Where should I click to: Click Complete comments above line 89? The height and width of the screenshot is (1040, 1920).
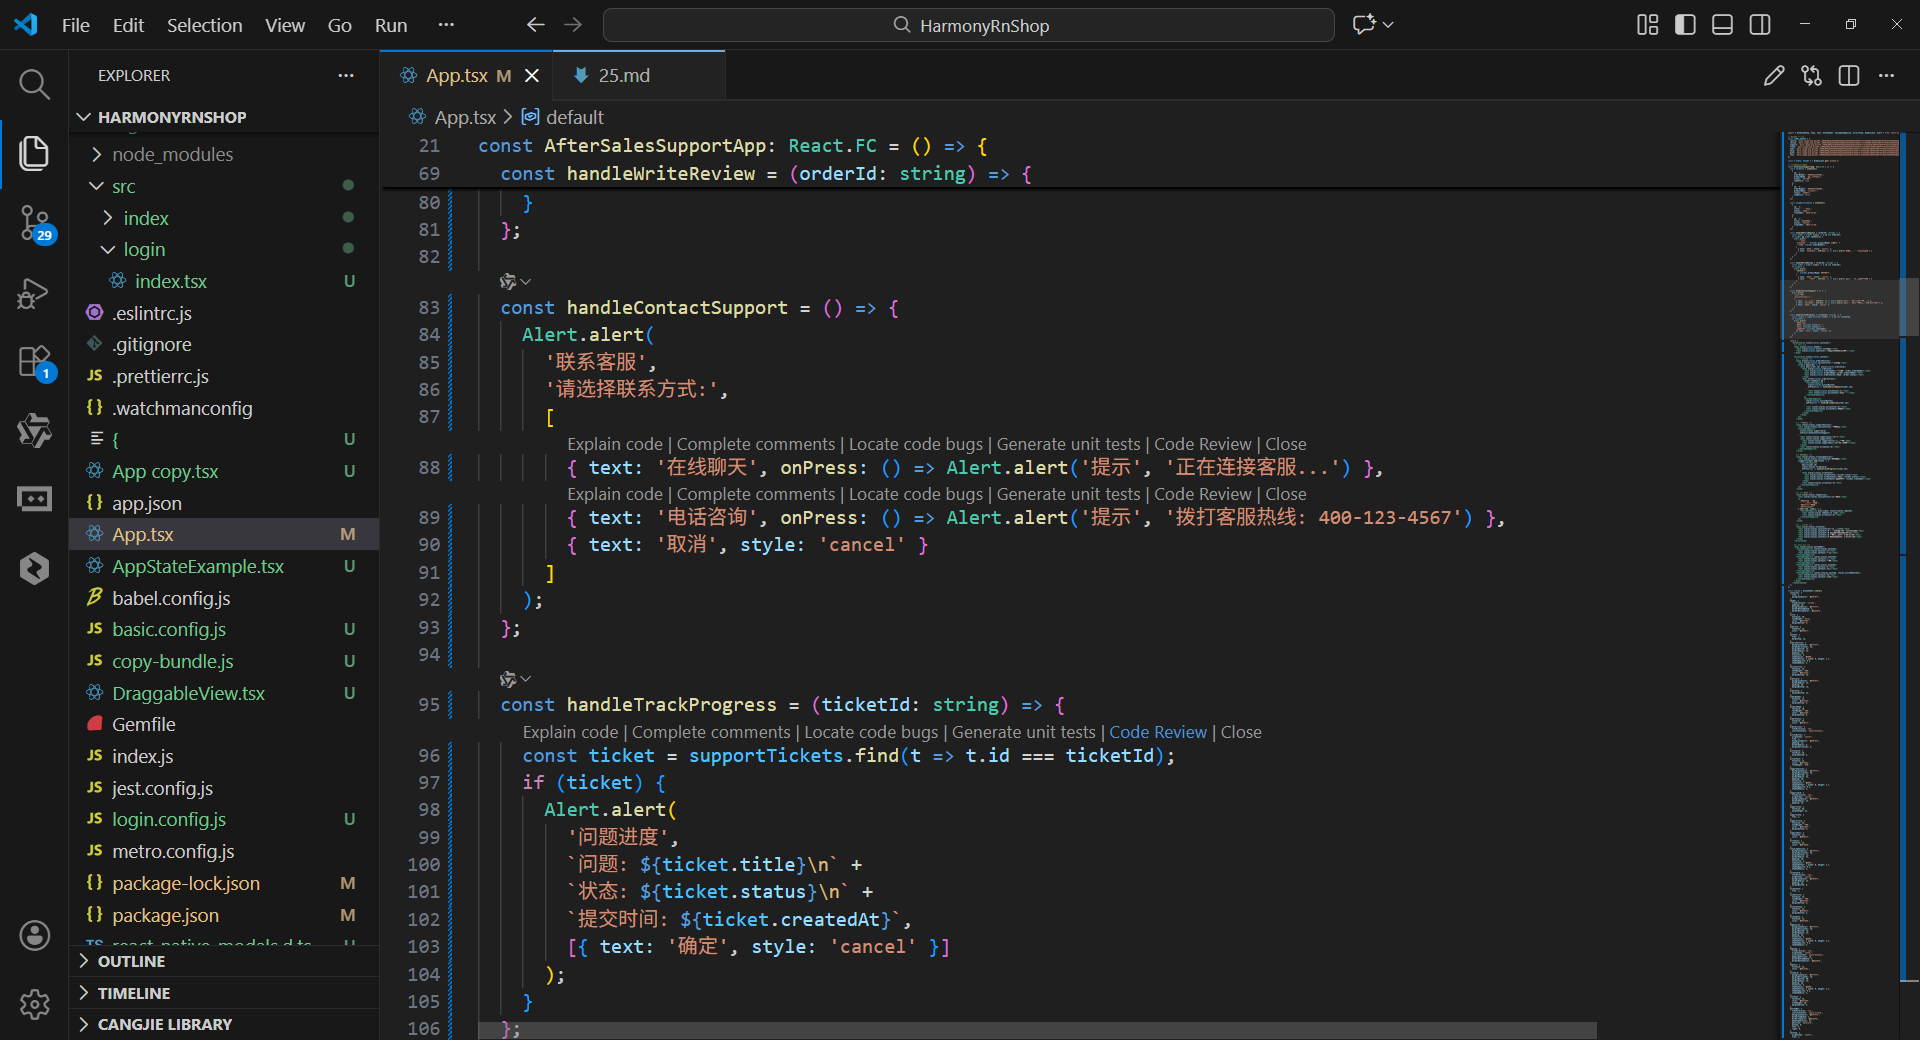[x=756, y=495]
